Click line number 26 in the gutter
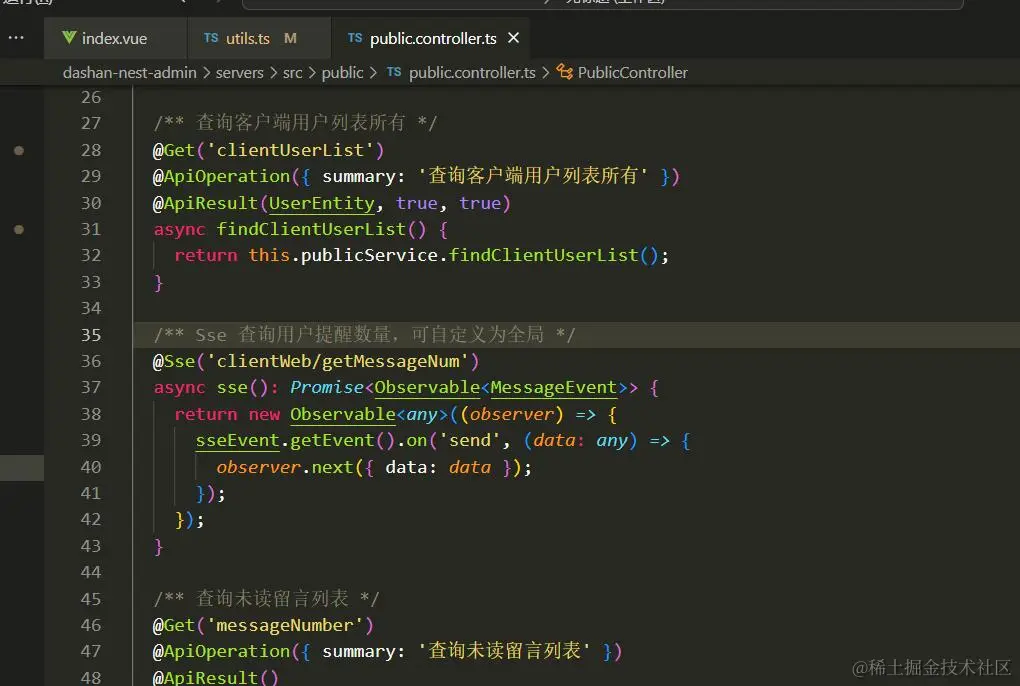Screen dimensions: 1020x686 click(x=91, y=98)
